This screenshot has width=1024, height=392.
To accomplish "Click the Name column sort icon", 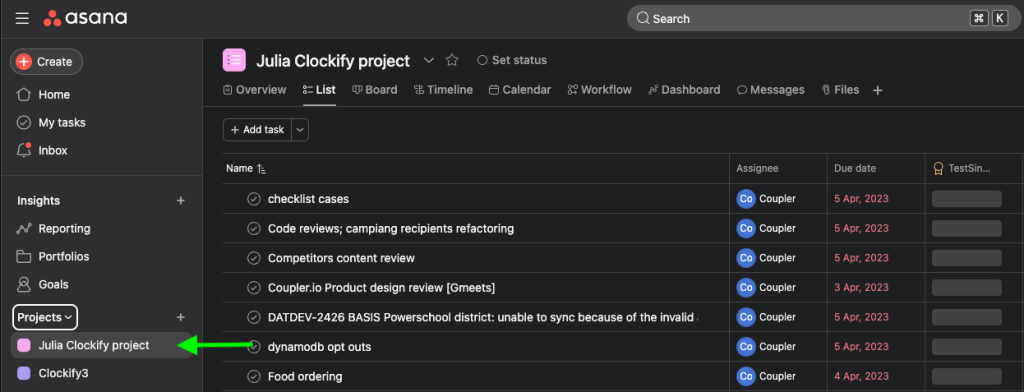I will coord(261,169).
